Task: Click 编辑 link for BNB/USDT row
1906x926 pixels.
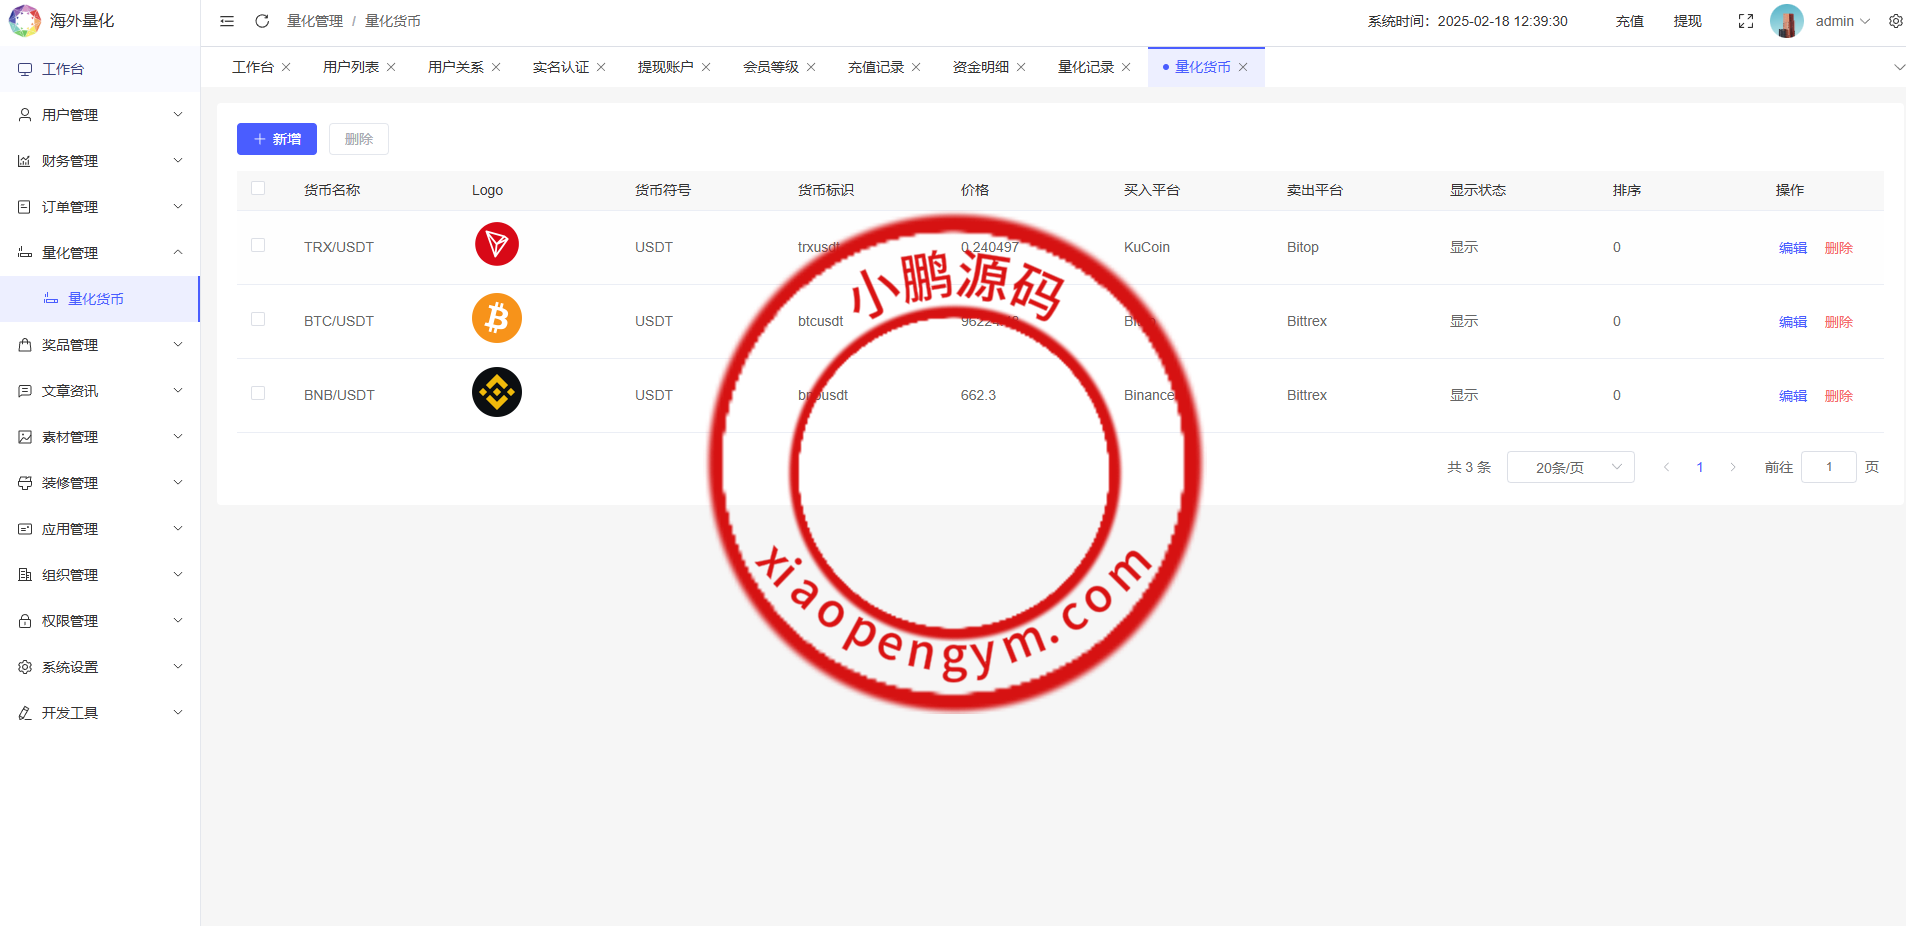Action: [1792, 396]
